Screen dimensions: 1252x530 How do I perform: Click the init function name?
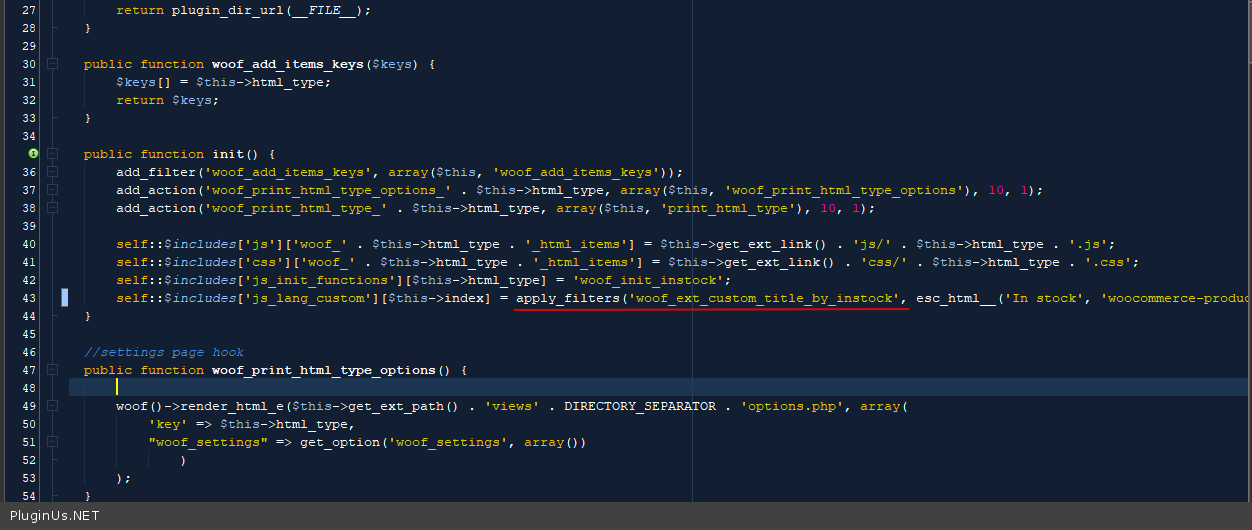point(227,154)
